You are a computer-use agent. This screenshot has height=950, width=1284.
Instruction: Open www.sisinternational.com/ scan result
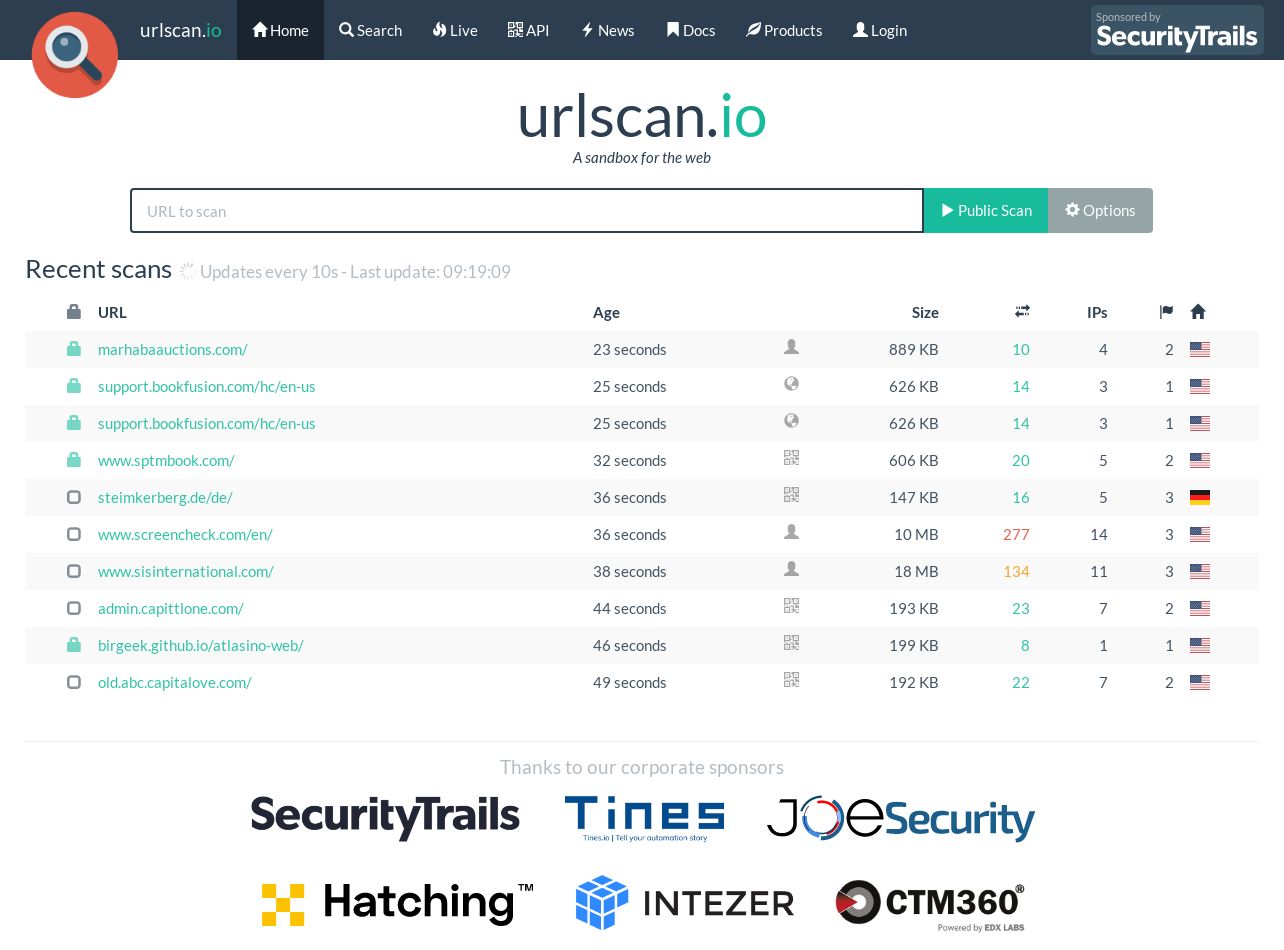click(186, 572)
